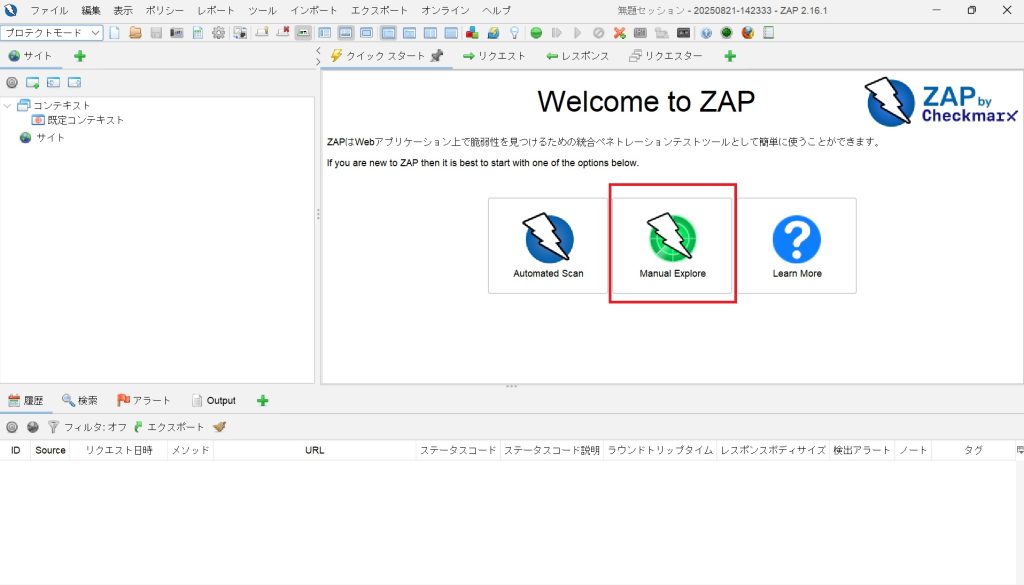
Task: Click the notepad icon at toolbar end
Action: tap(769, 33)
